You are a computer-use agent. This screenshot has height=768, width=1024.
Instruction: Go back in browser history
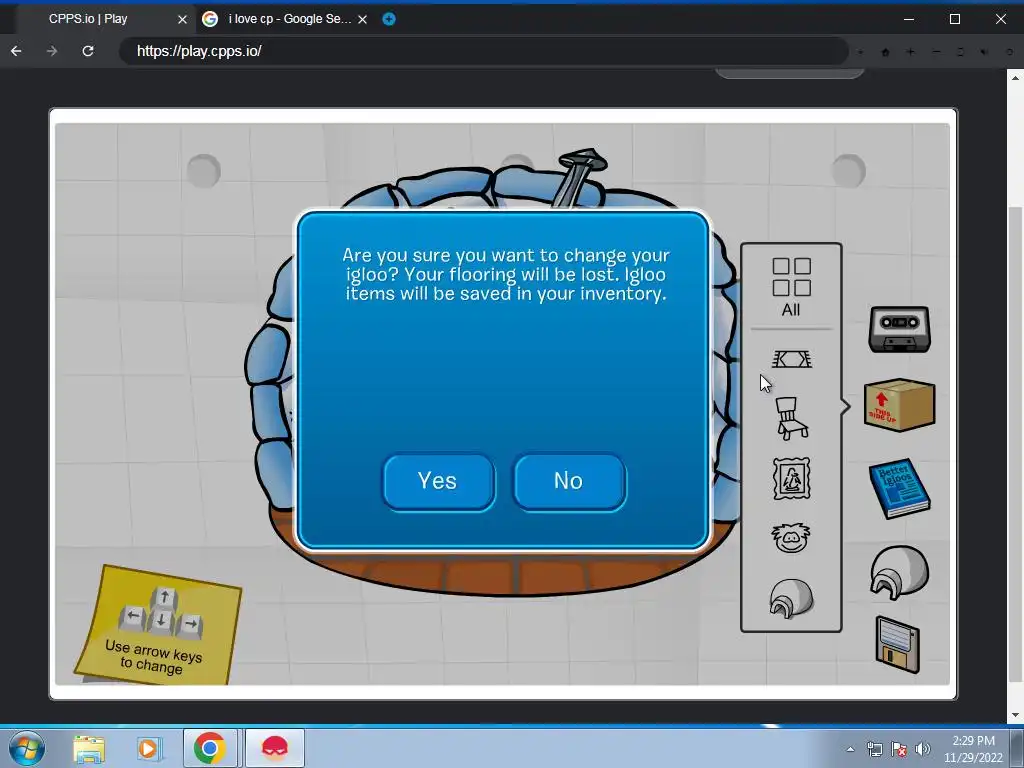[16, 51]
